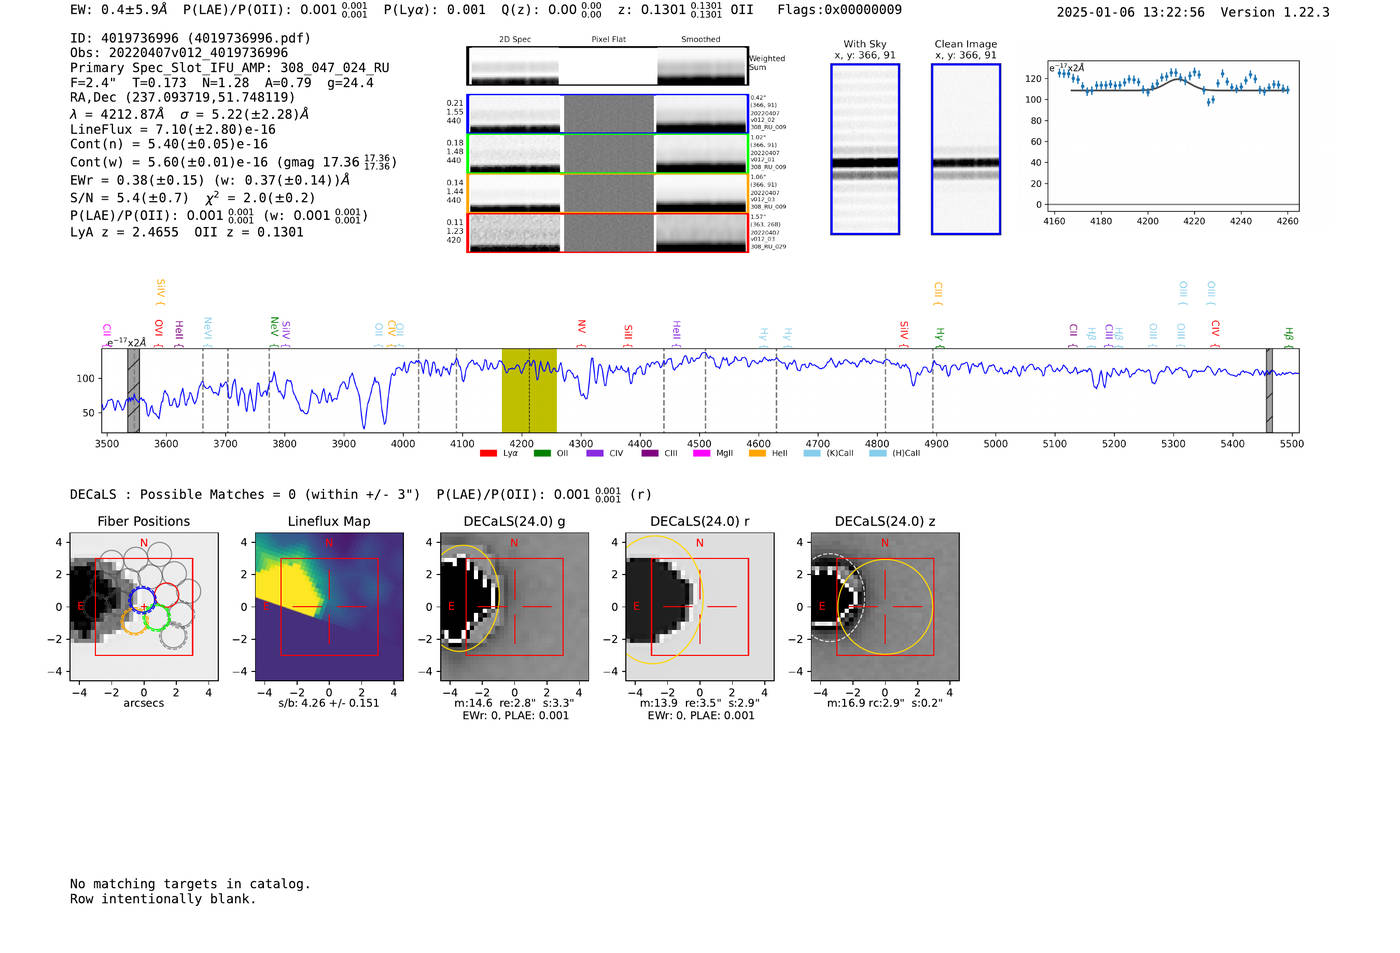This screenshot has height=953, width=1400.
Task: Click the Cont(n) = 5.40(±0.05)e-16 line
Action: (x=169, y=144)
